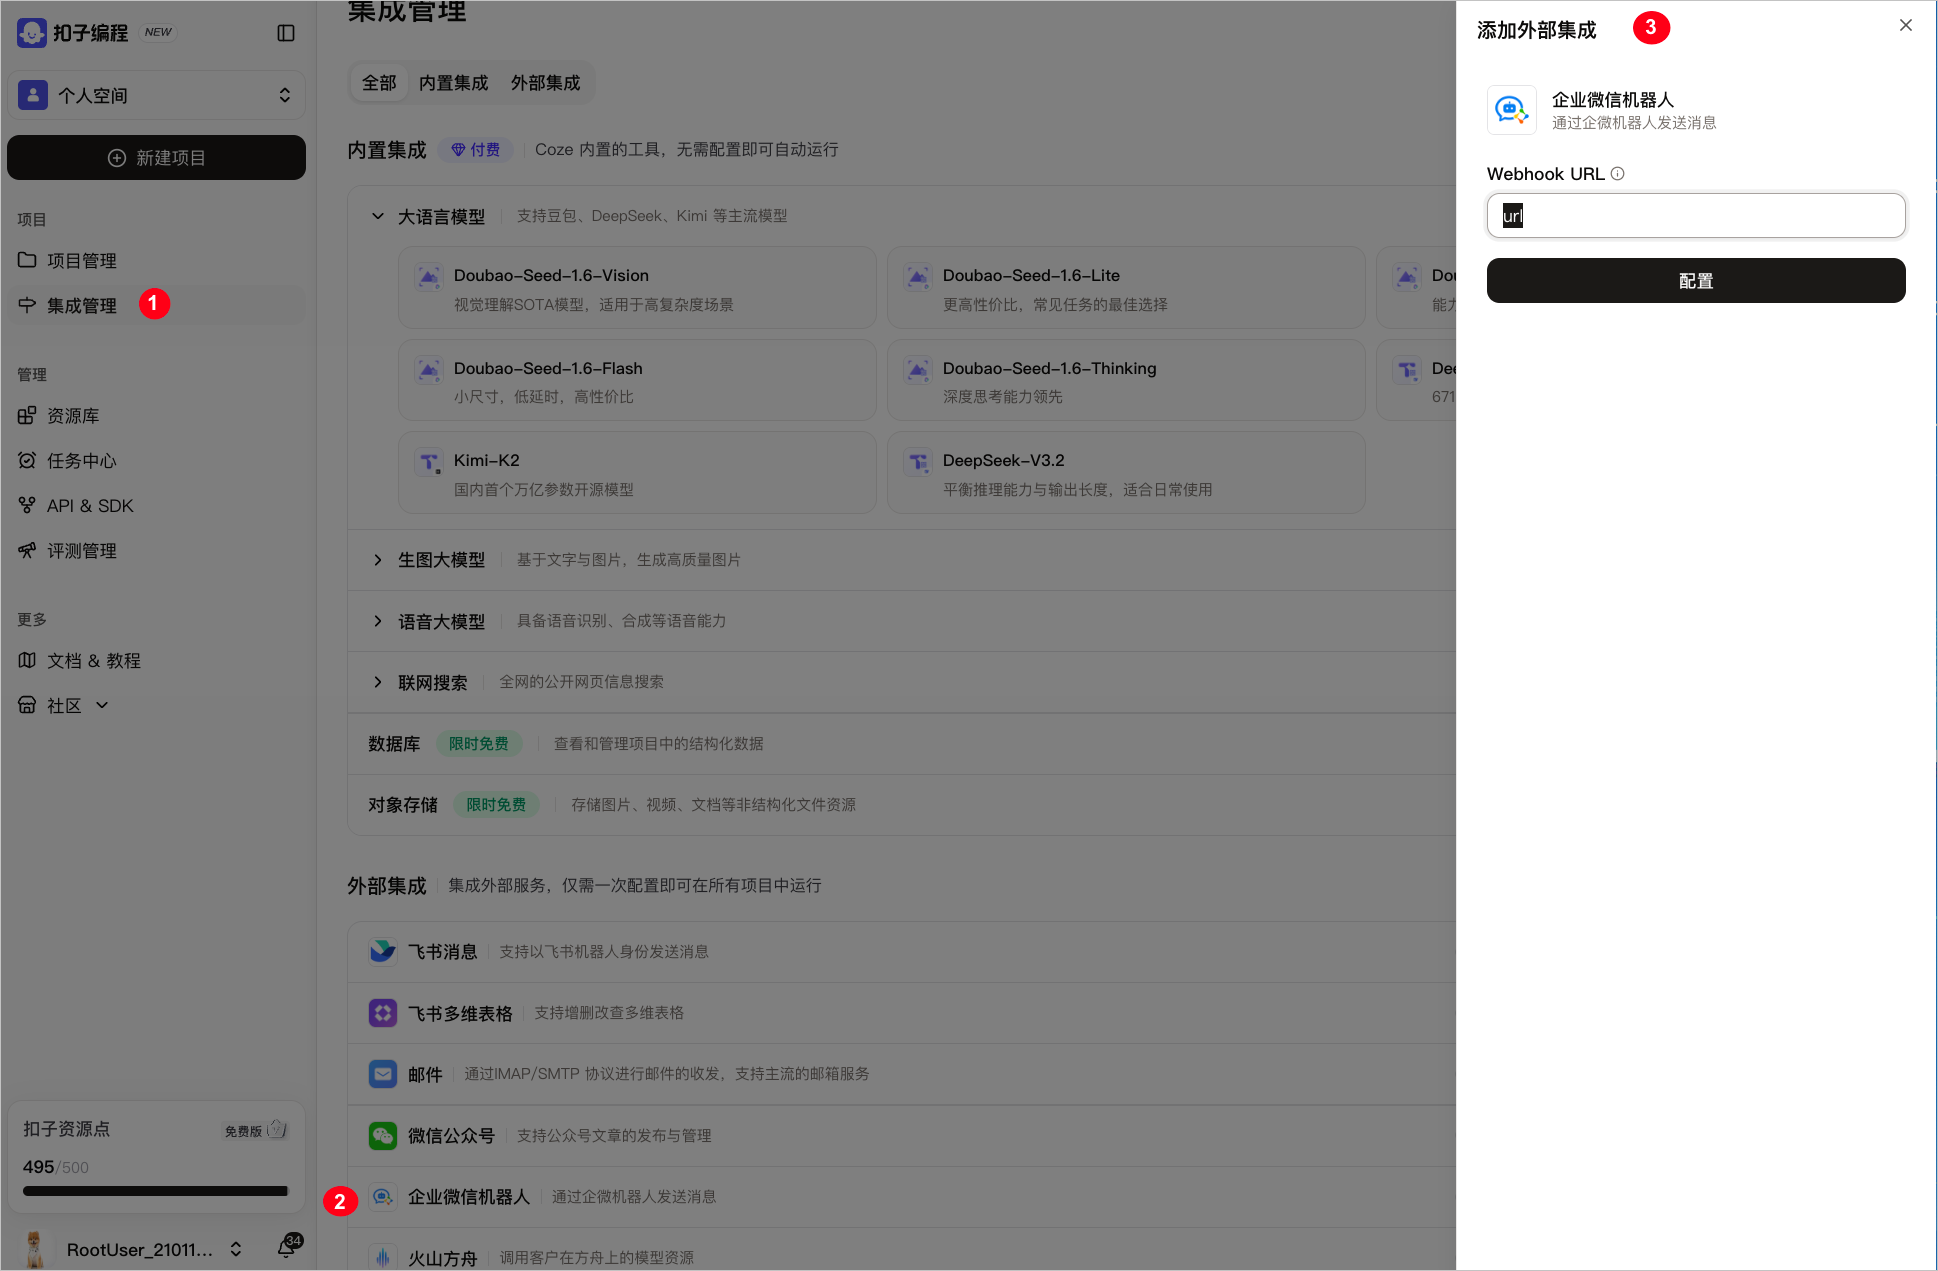Click the 微信公众号 integration icon
Viewport: 1938px width, 1271px height.
(383, 1135)
